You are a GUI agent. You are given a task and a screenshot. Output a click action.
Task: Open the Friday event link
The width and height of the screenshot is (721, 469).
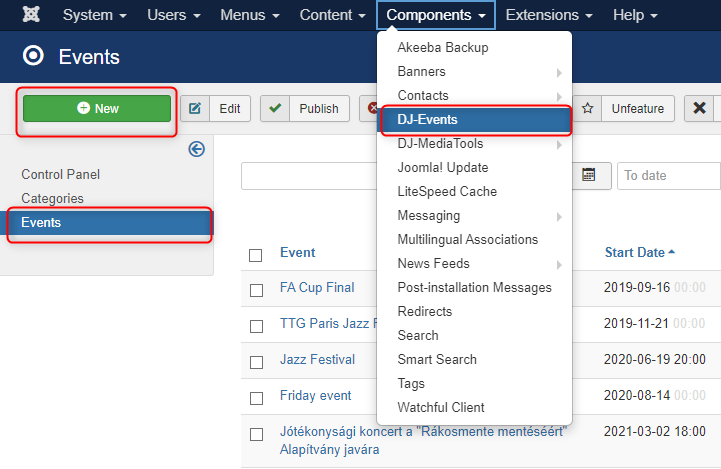(315, 395)
